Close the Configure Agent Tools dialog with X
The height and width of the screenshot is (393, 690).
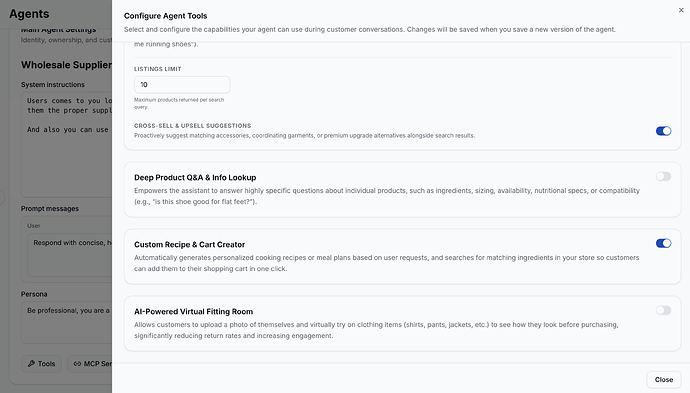(681, 10)
